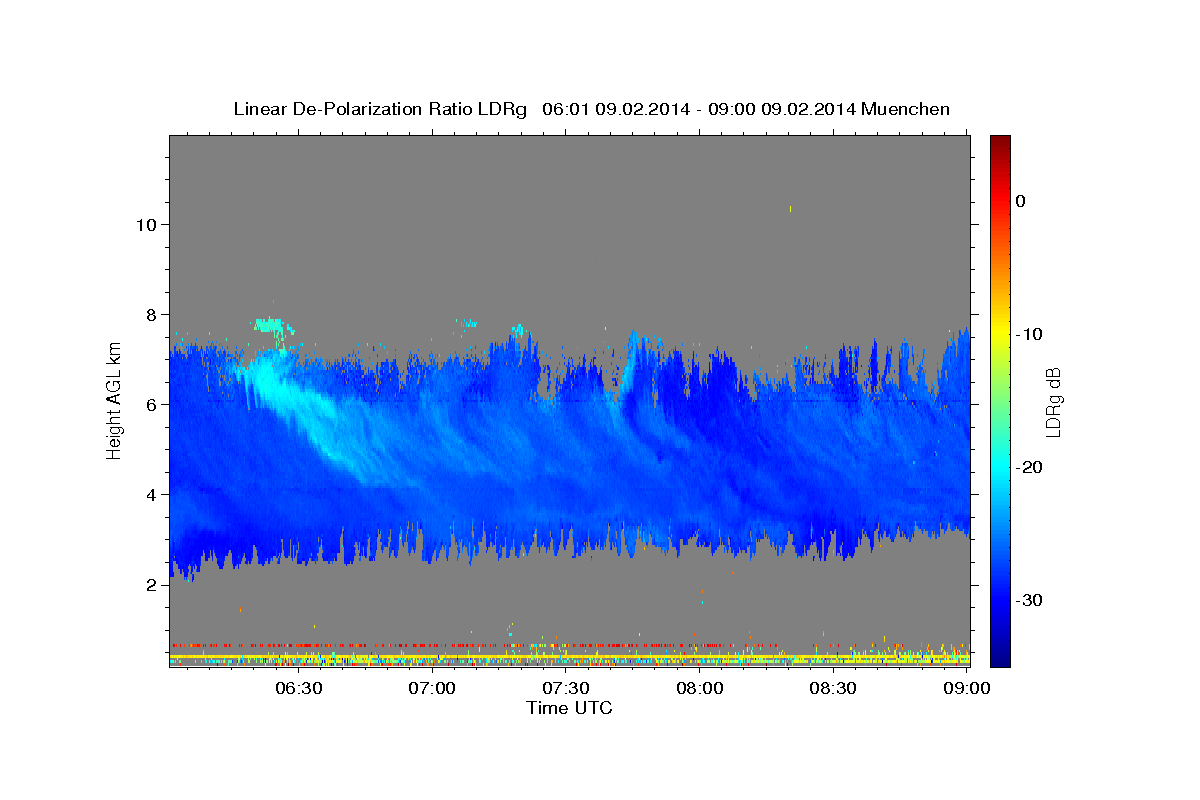Click the 'Time UTC' axis label
This screenshot has width=1200, height=800.
(569, 708)
